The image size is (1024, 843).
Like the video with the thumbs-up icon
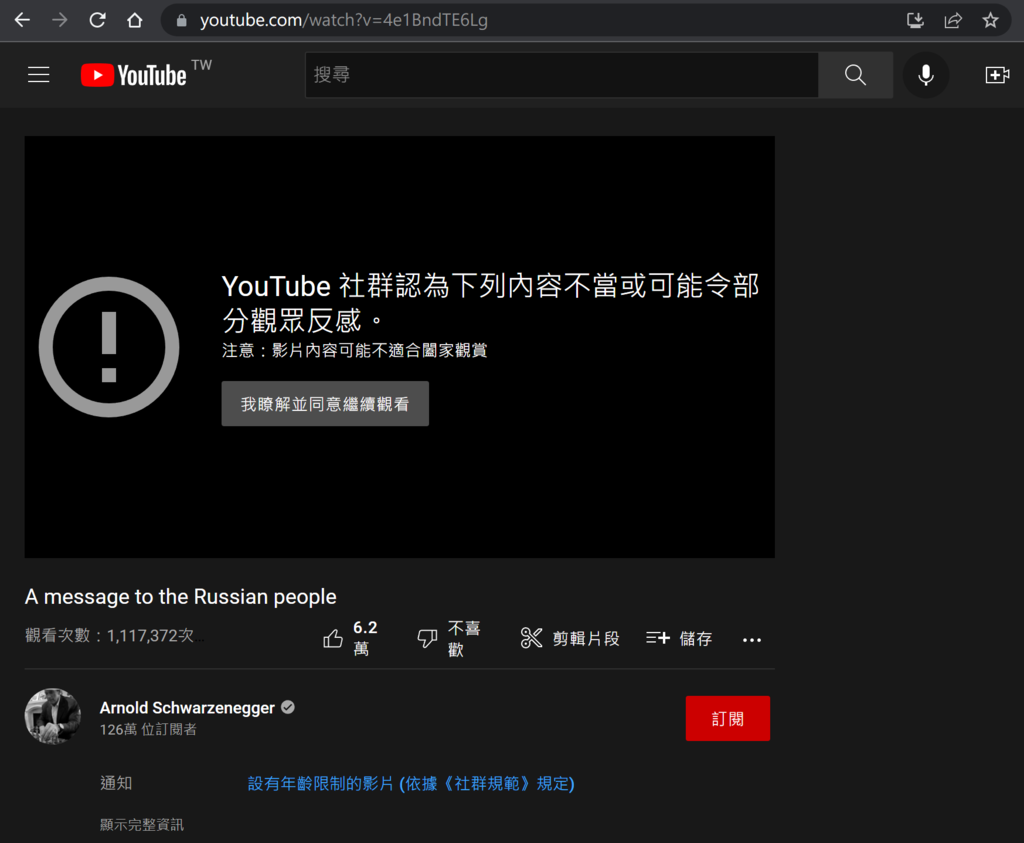[333, 639]
